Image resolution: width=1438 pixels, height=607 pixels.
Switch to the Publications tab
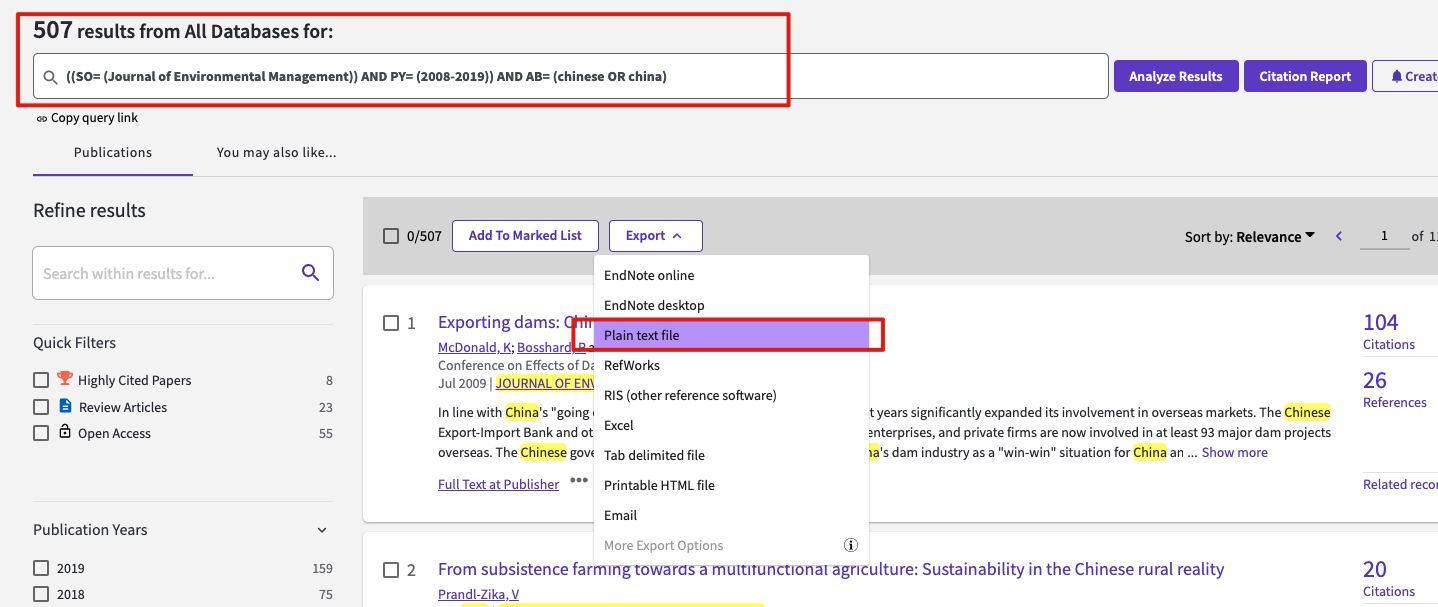(x=113, y=153)
